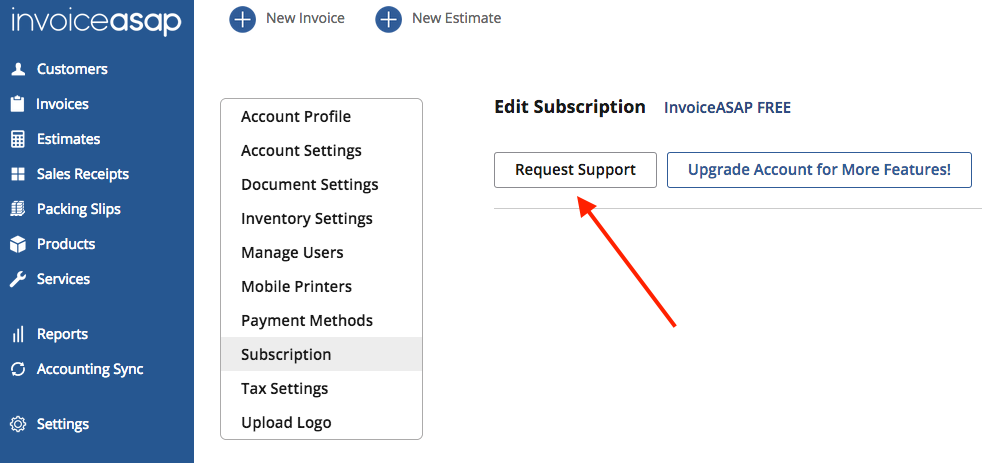Click the Packing Slips icon
Screen dimensions: 996x463
17,209
